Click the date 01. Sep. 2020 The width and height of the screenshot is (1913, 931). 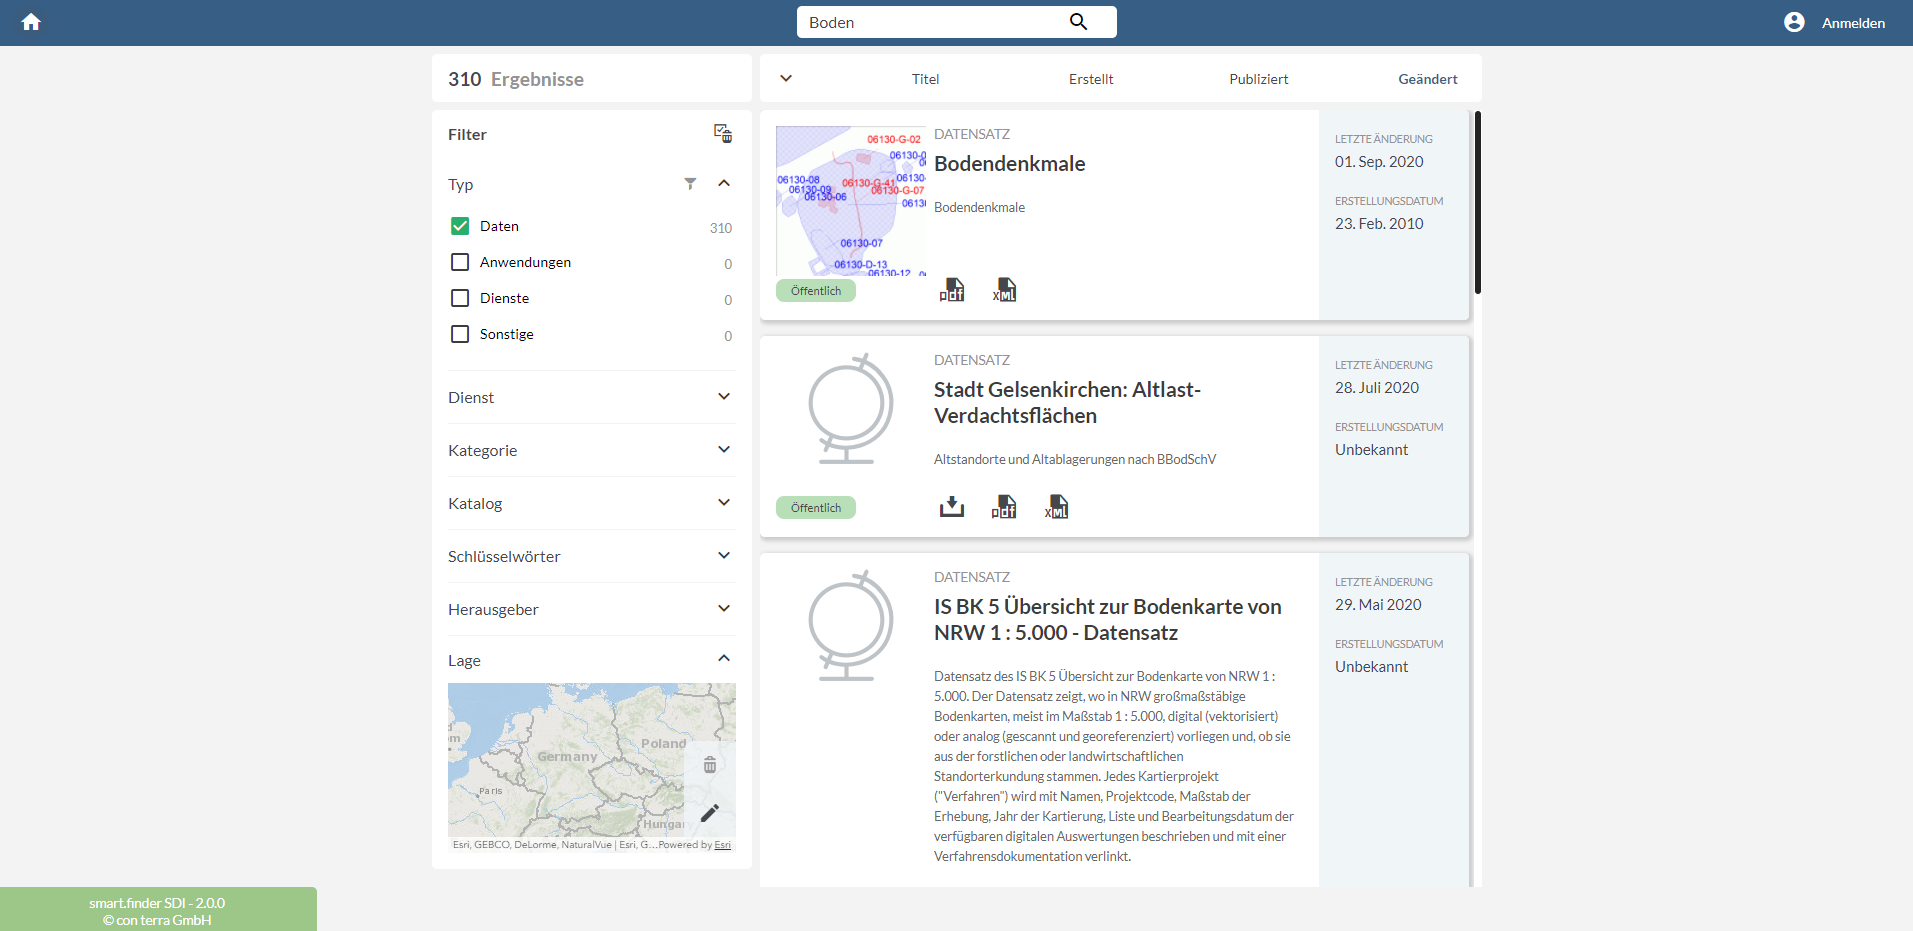[1379, 162]
